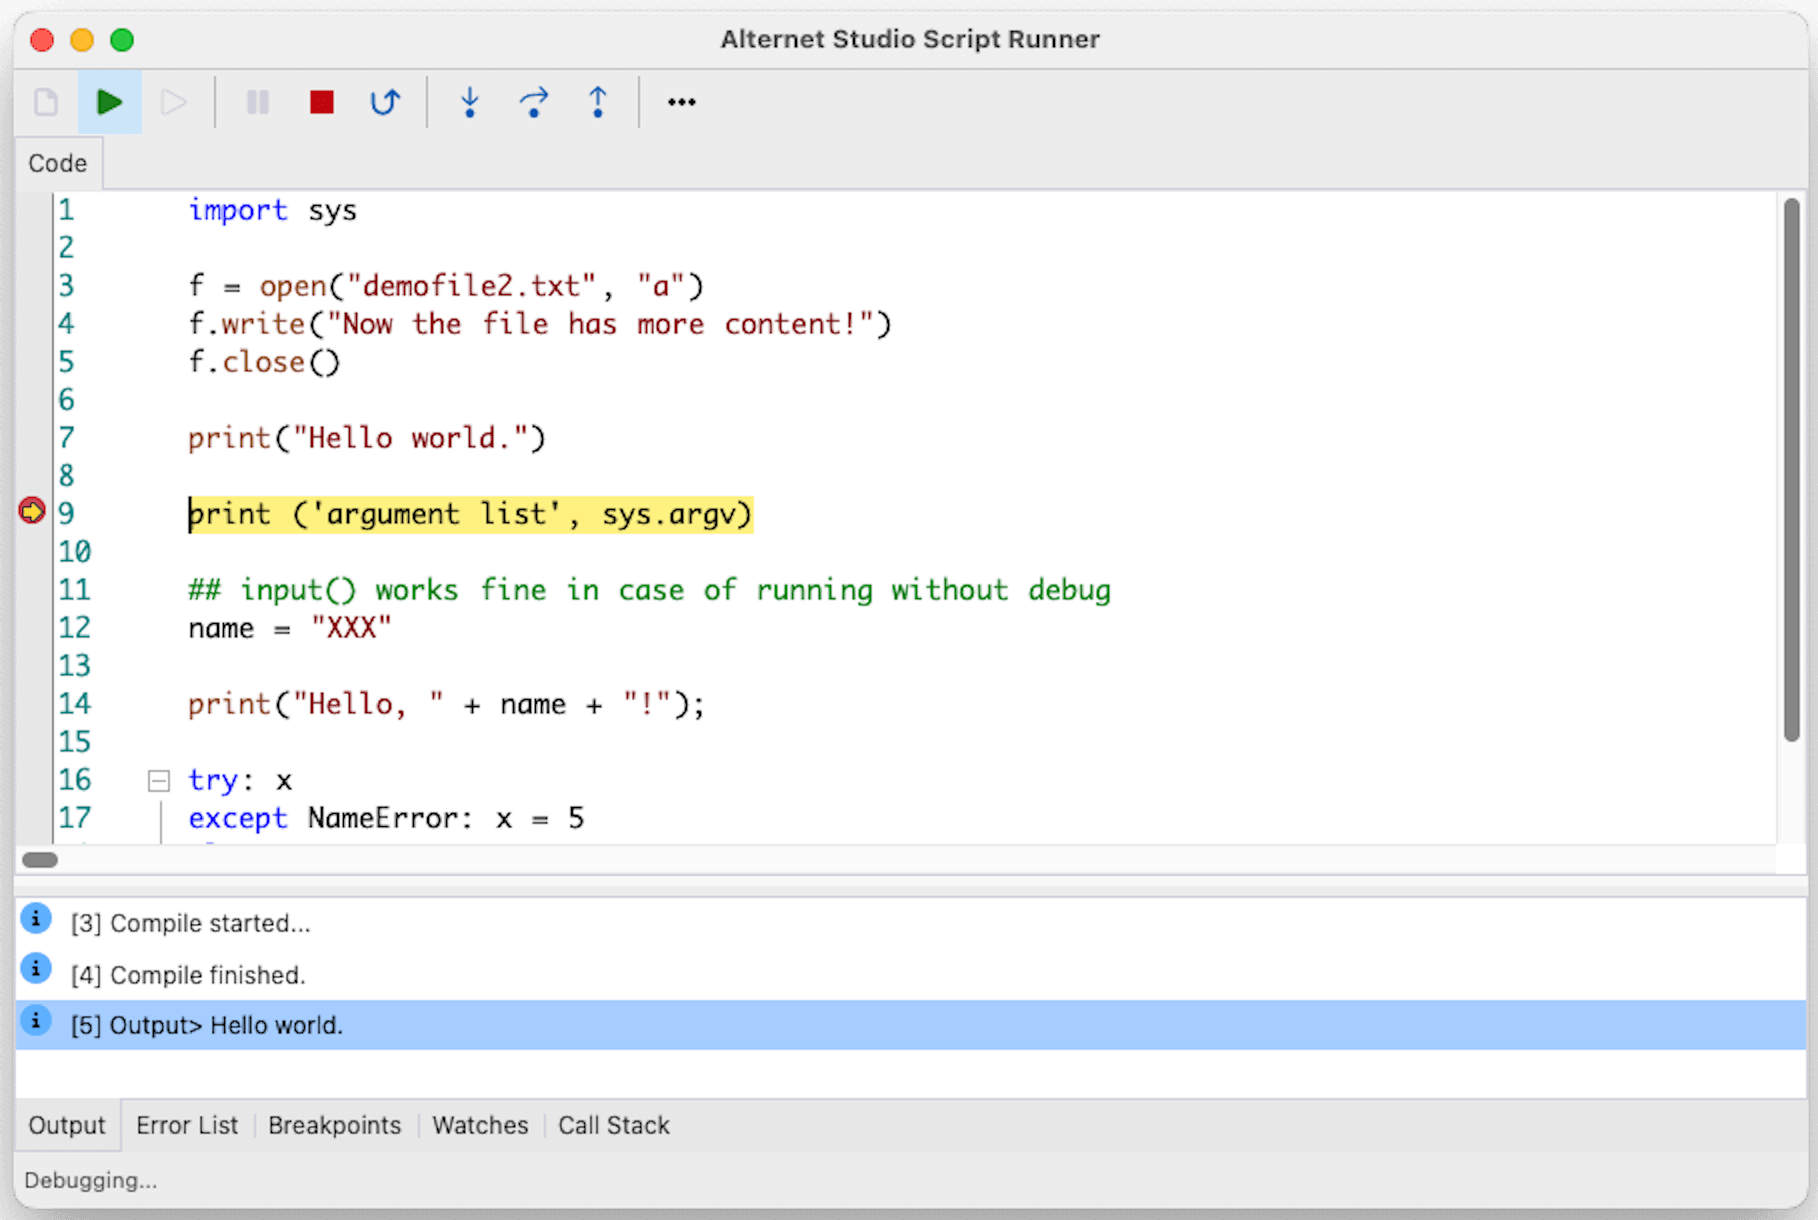Pause execution with the pause icon
The width and height of the screenshot is (1818, 1220).
[258, 102]
